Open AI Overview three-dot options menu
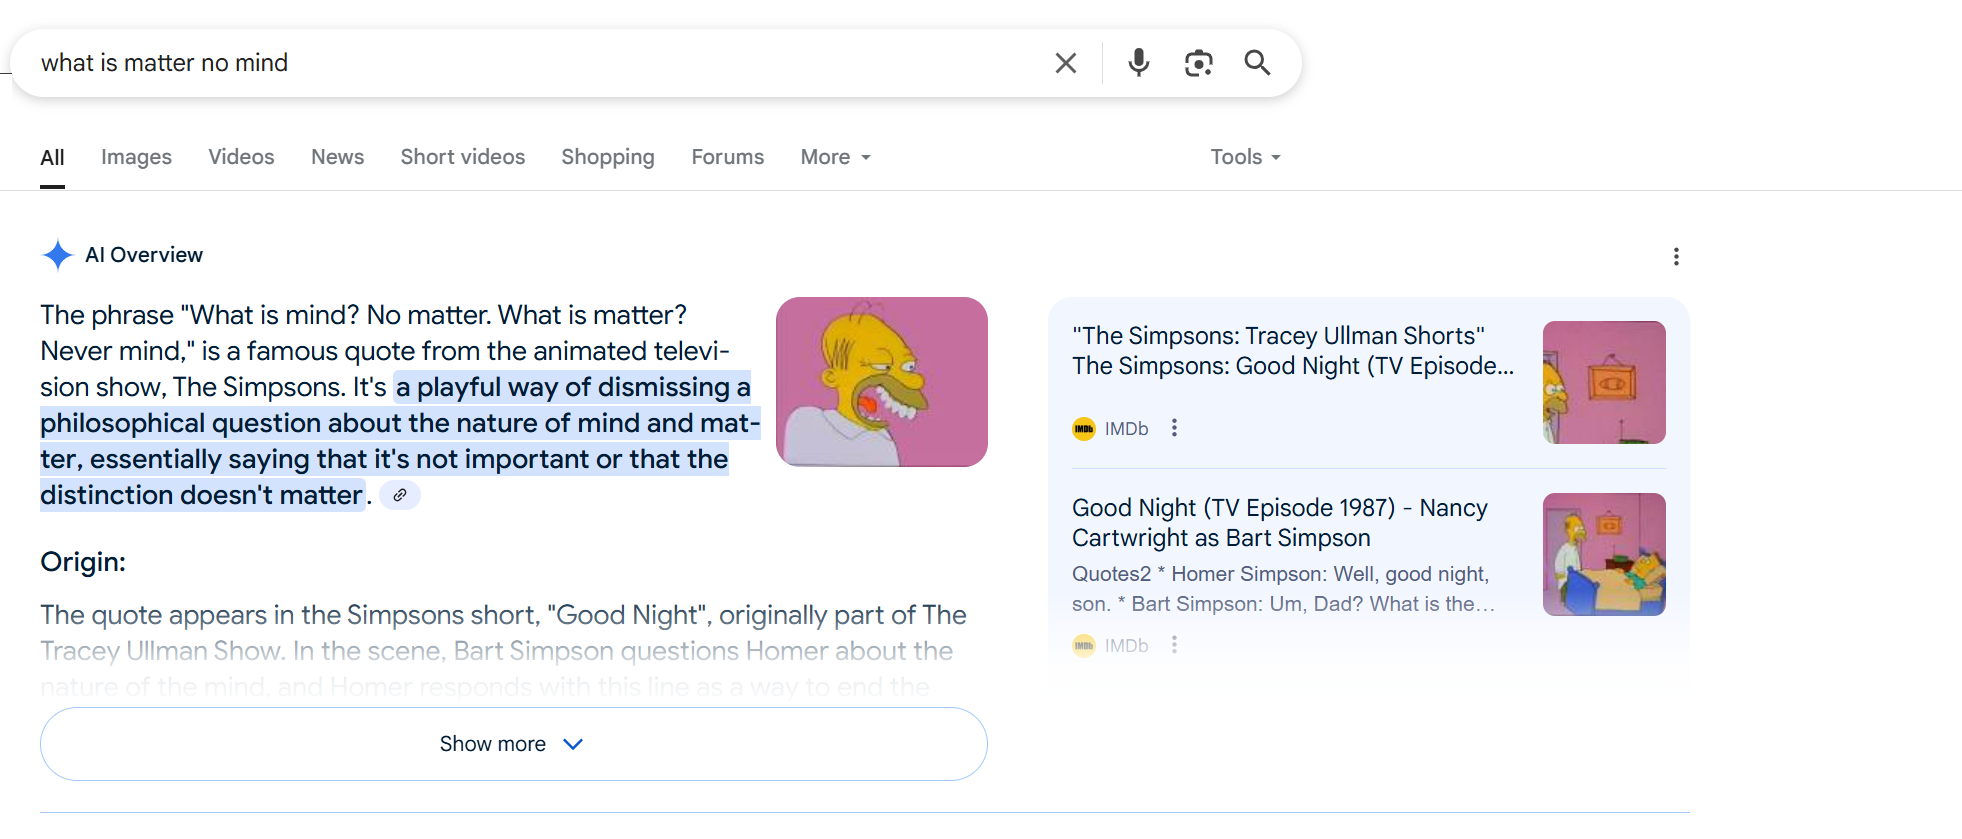The width and height of the screenshot is (1962, 839). [x=1676, y=256]
